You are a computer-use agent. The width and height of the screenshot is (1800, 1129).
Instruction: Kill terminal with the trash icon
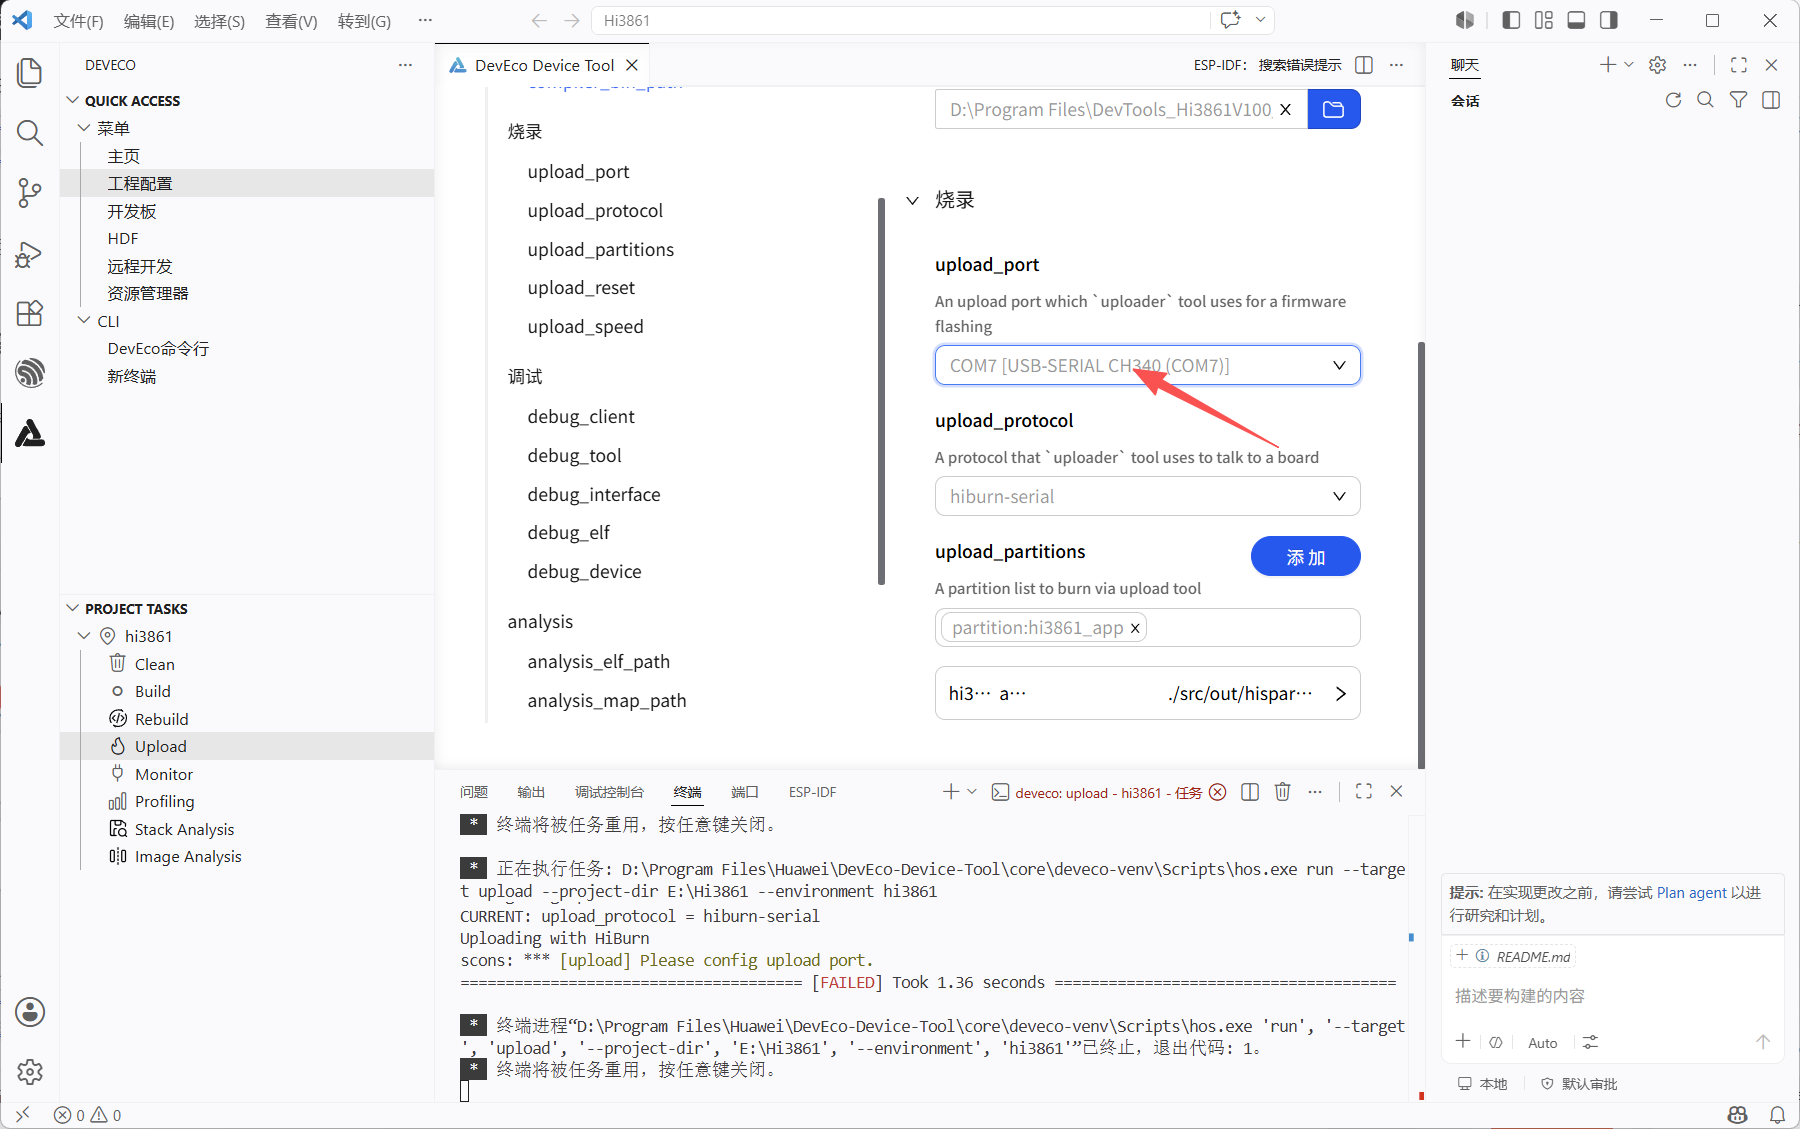coord(1283,792)
